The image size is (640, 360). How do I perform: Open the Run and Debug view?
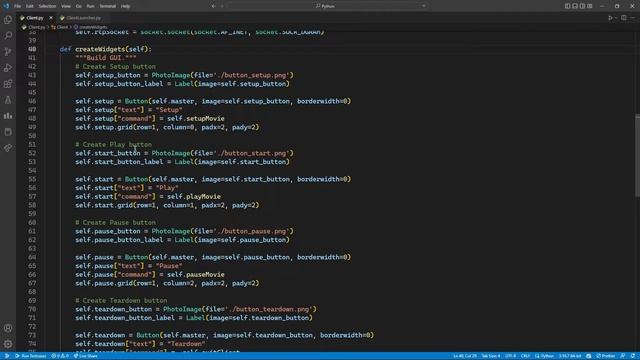click(8, 68)
